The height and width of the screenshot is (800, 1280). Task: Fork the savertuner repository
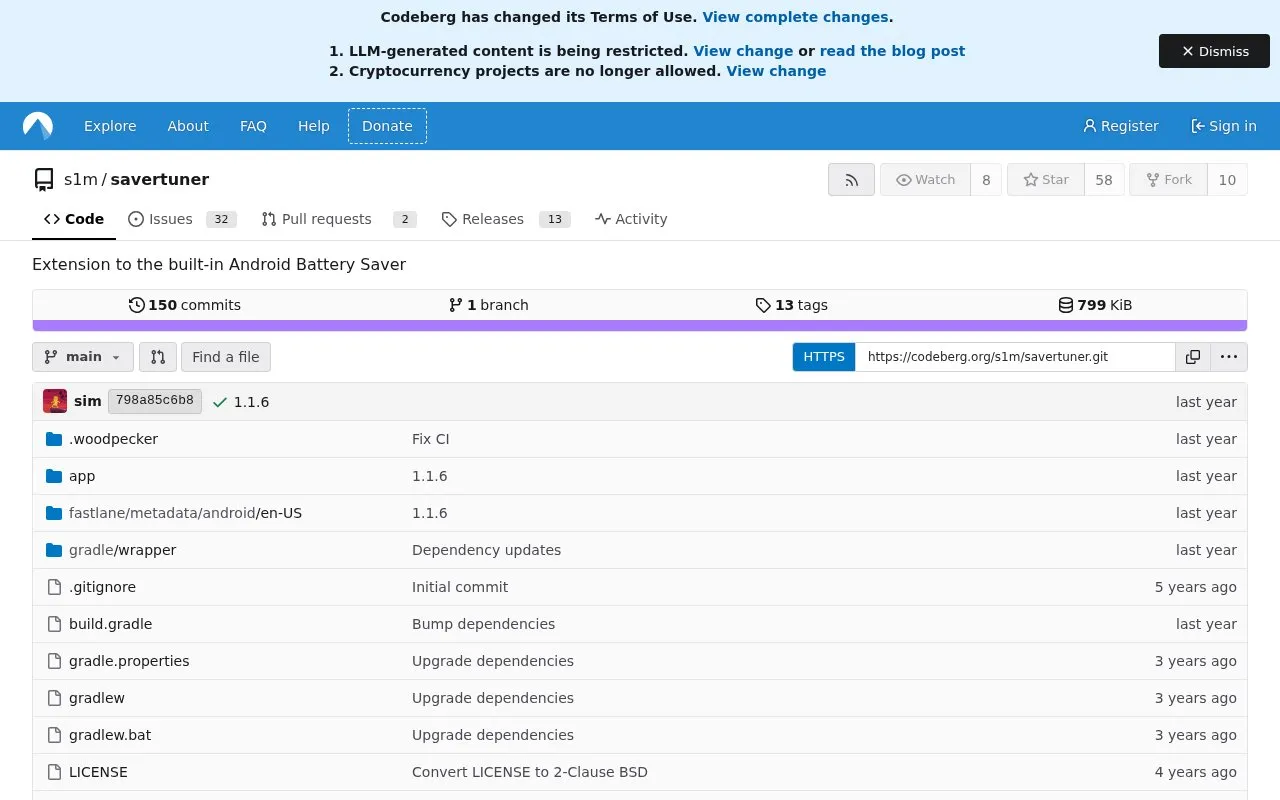[1168, 180]
